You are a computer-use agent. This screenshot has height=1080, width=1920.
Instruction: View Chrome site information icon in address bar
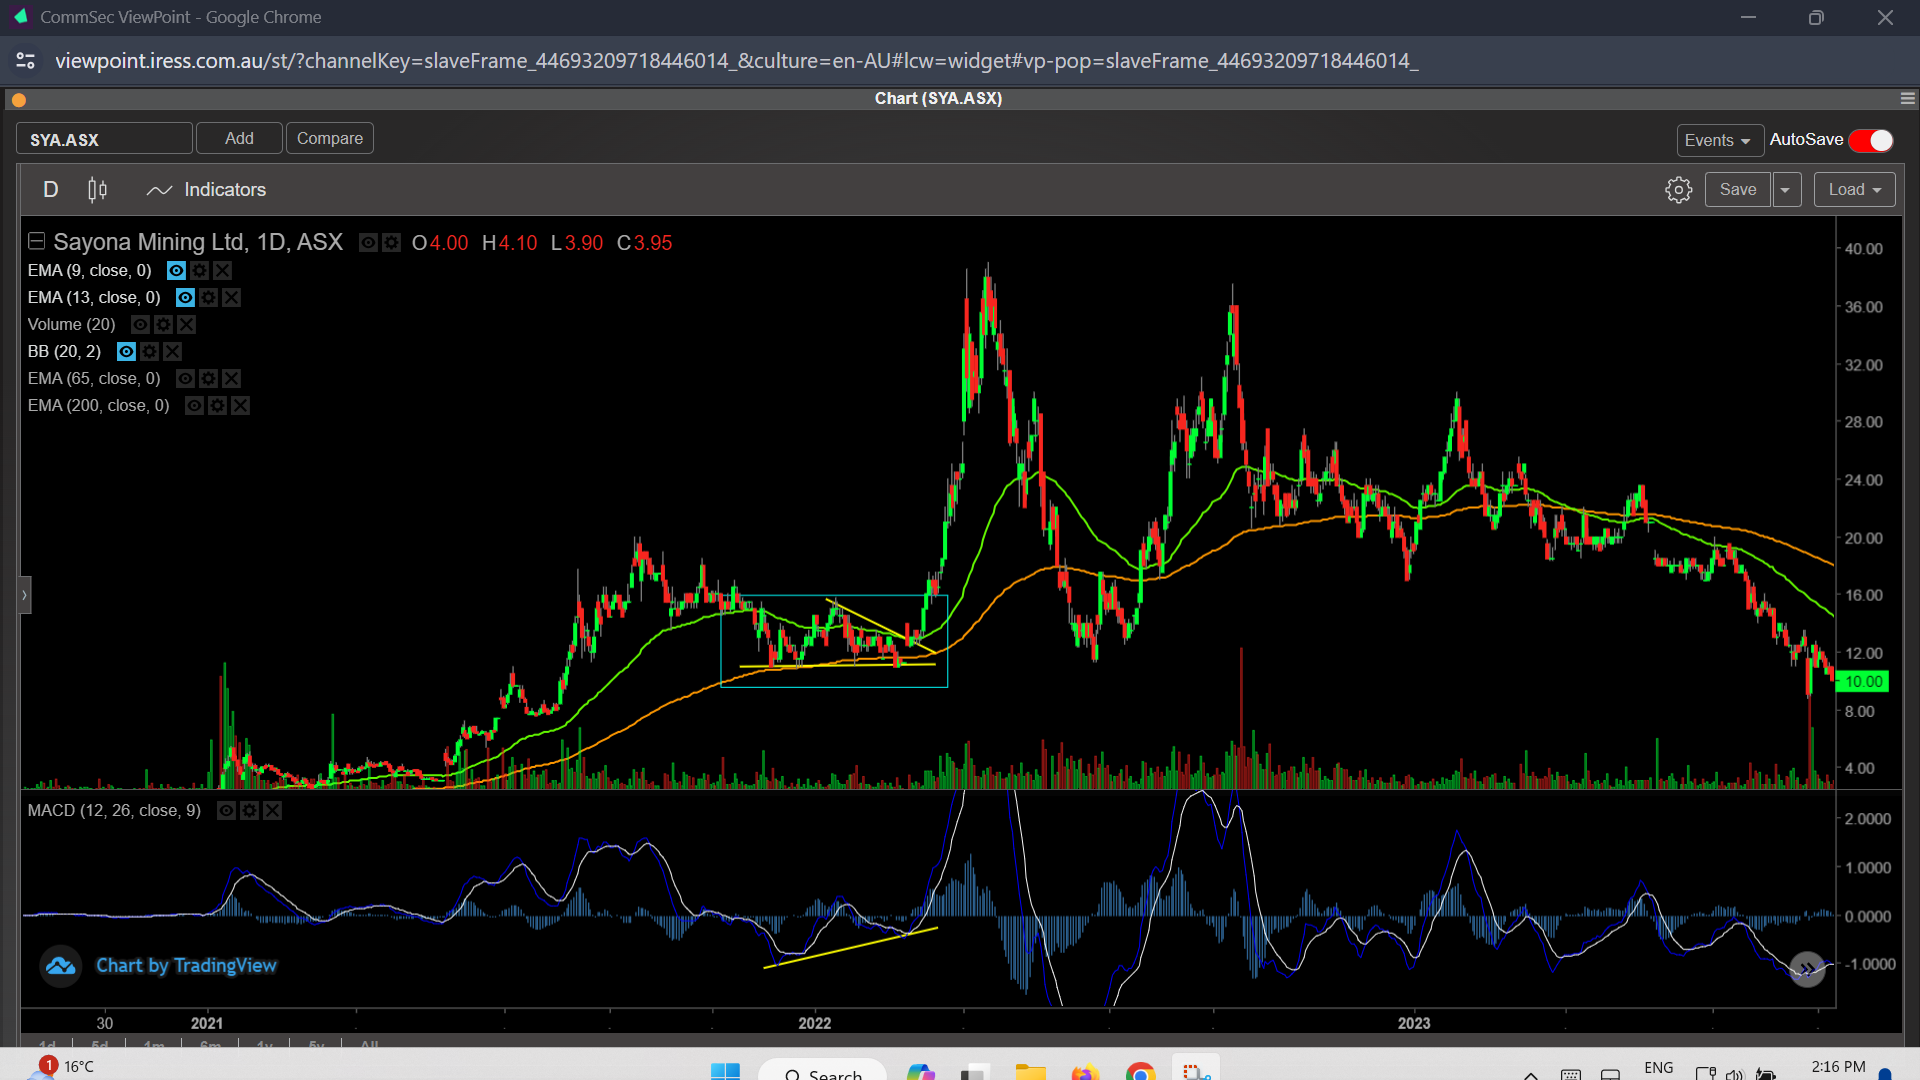tap(26, 61)
